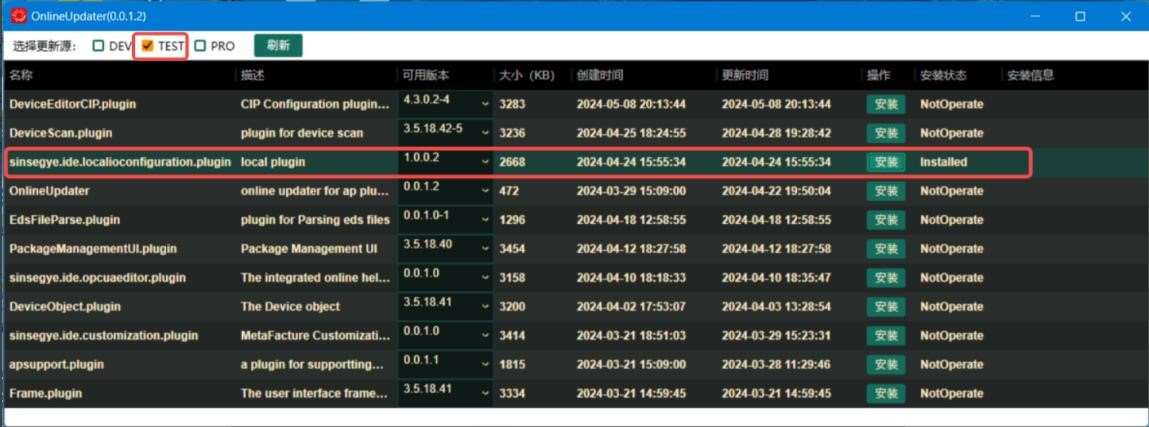Sort by the 创建时间 column header

tap(600, 75)
